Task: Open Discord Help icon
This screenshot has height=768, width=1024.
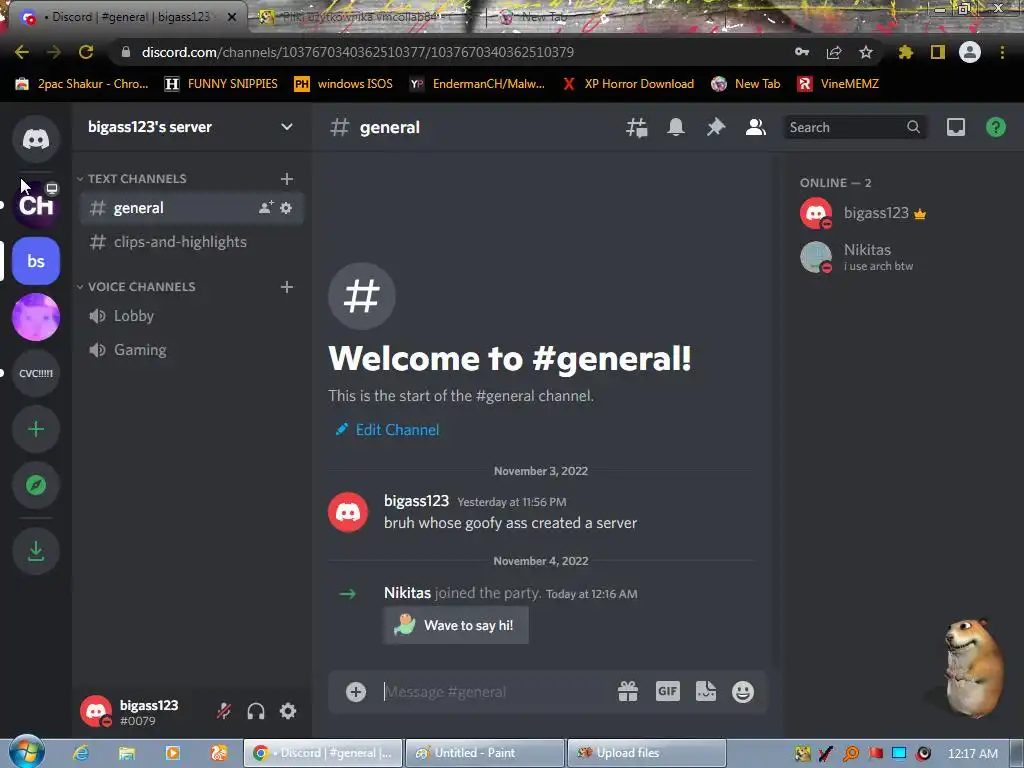Action: 996,127
